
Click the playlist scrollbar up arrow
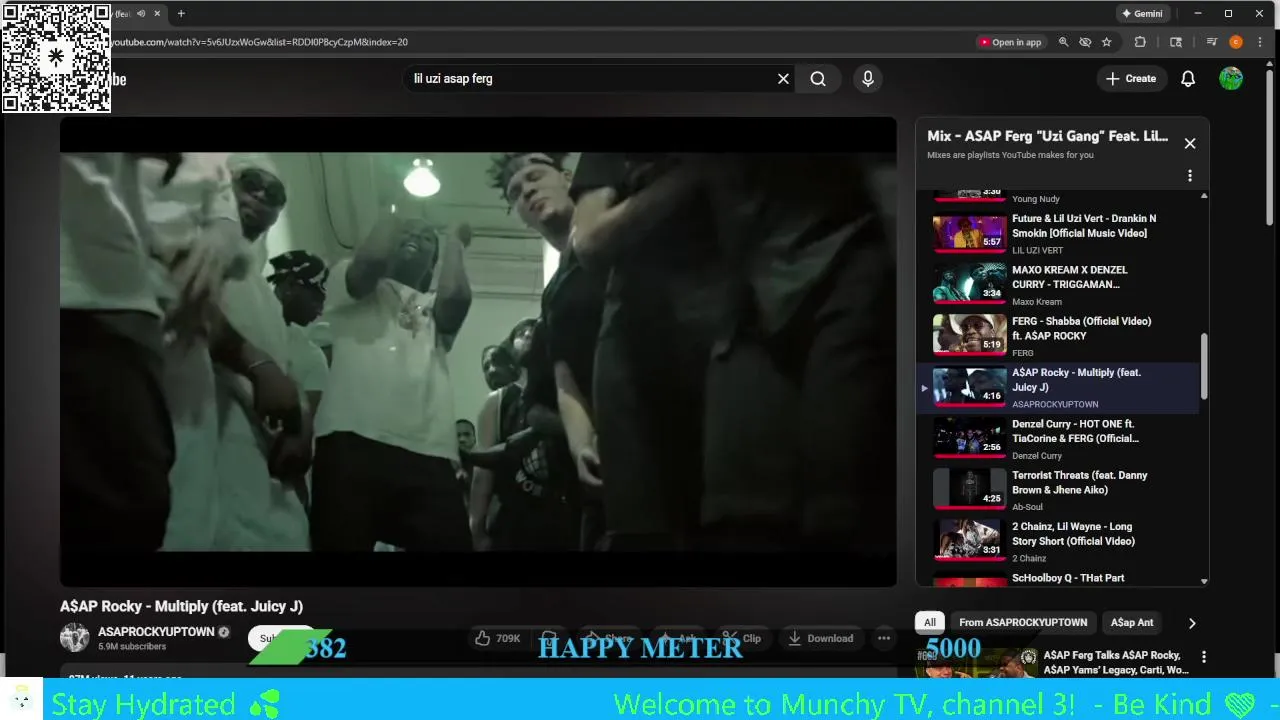point(1204,196)
